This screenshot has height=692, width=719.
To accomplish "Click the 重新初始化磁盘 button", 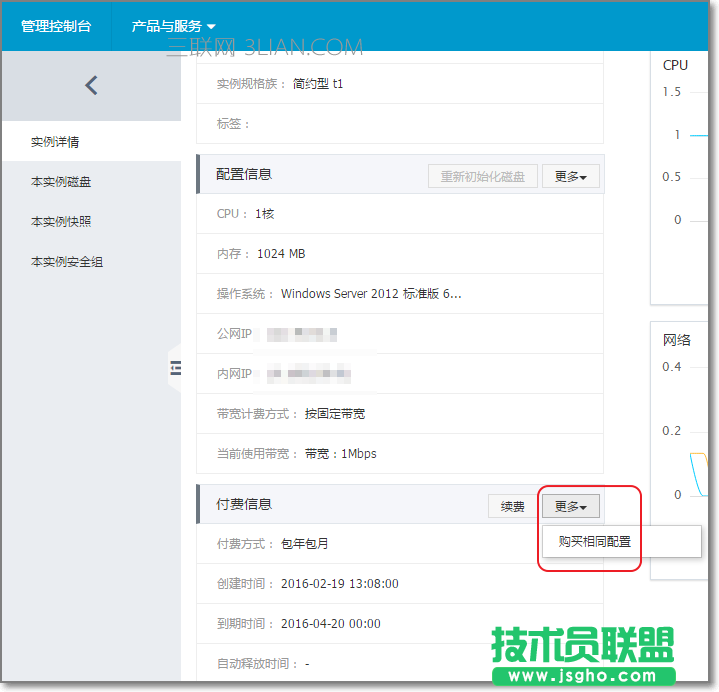I will (x=483, y=176).
